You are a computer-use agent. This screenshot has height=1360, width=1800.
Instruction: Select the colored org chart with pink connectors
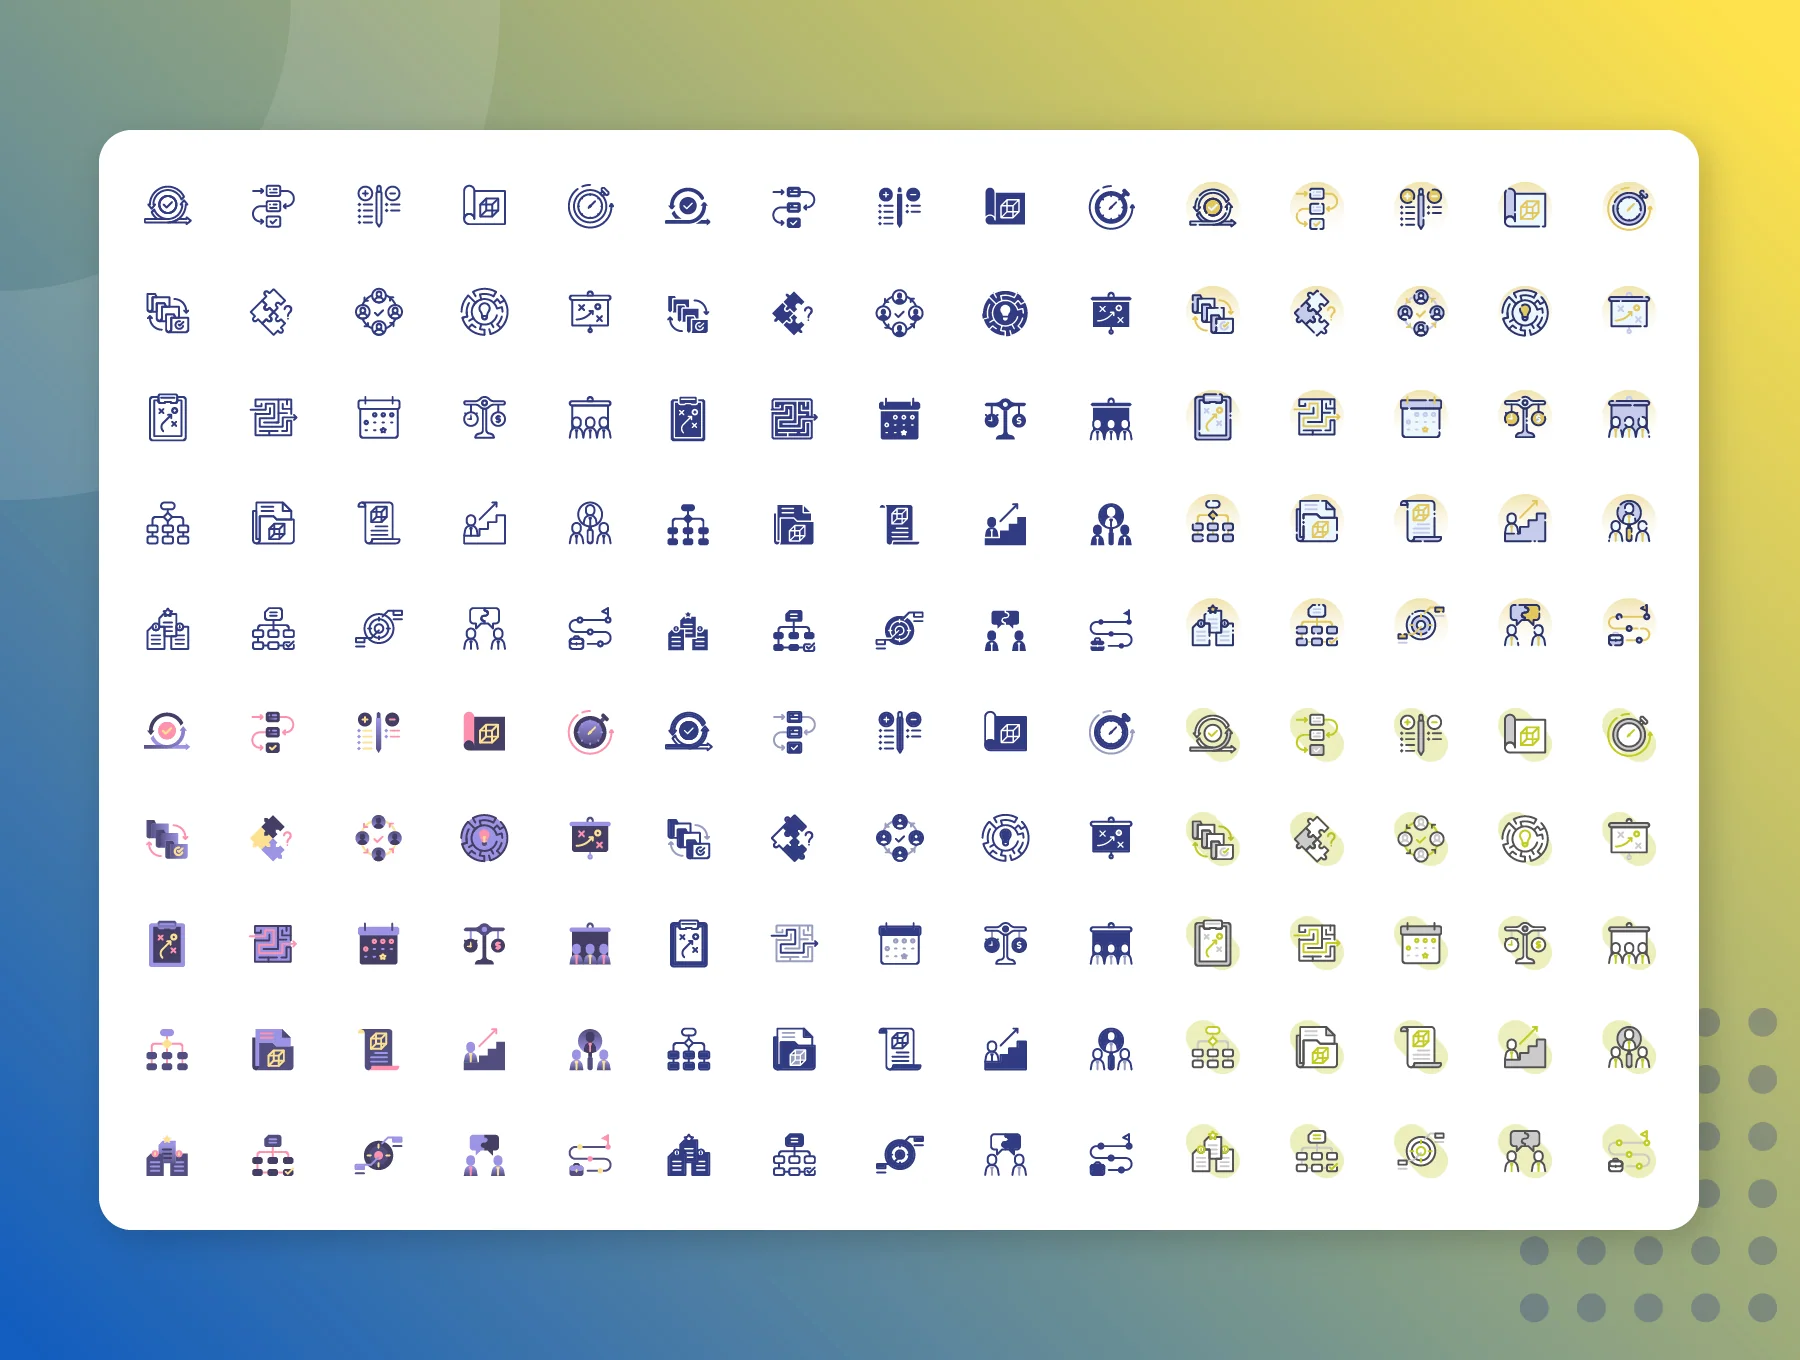coord(168,1050)
